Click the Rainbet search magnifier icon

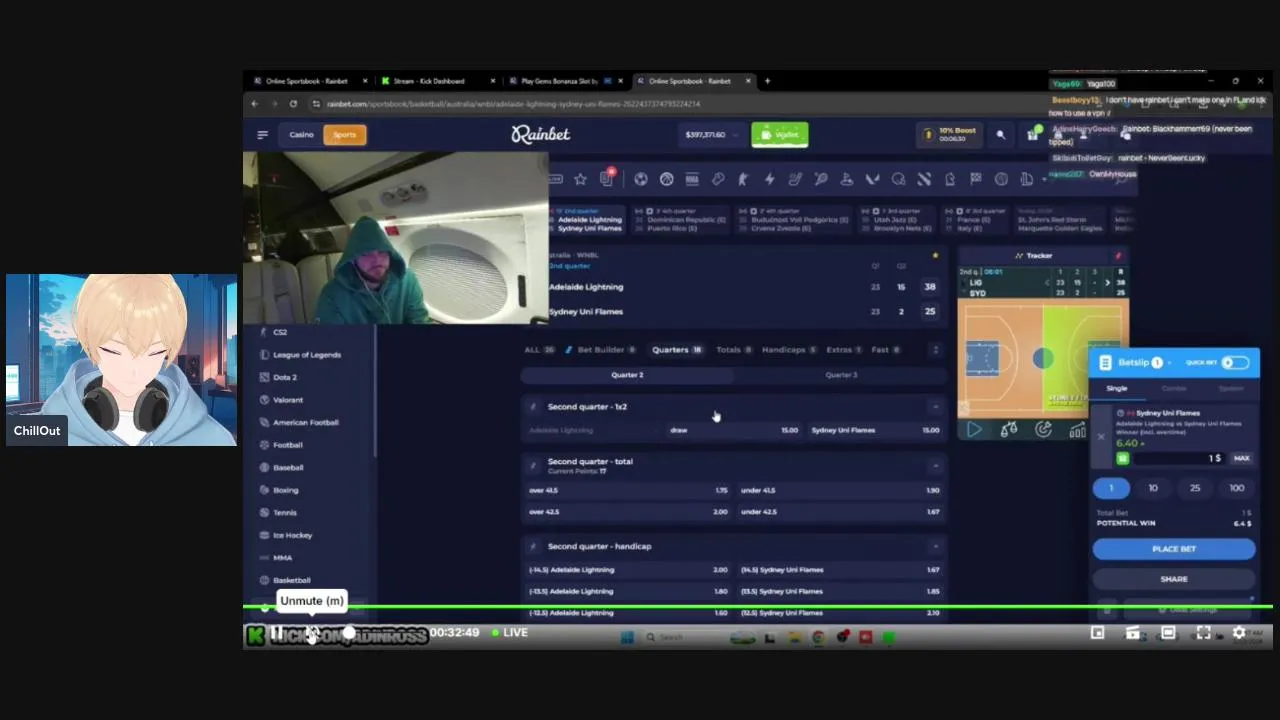click(1000, 135)
